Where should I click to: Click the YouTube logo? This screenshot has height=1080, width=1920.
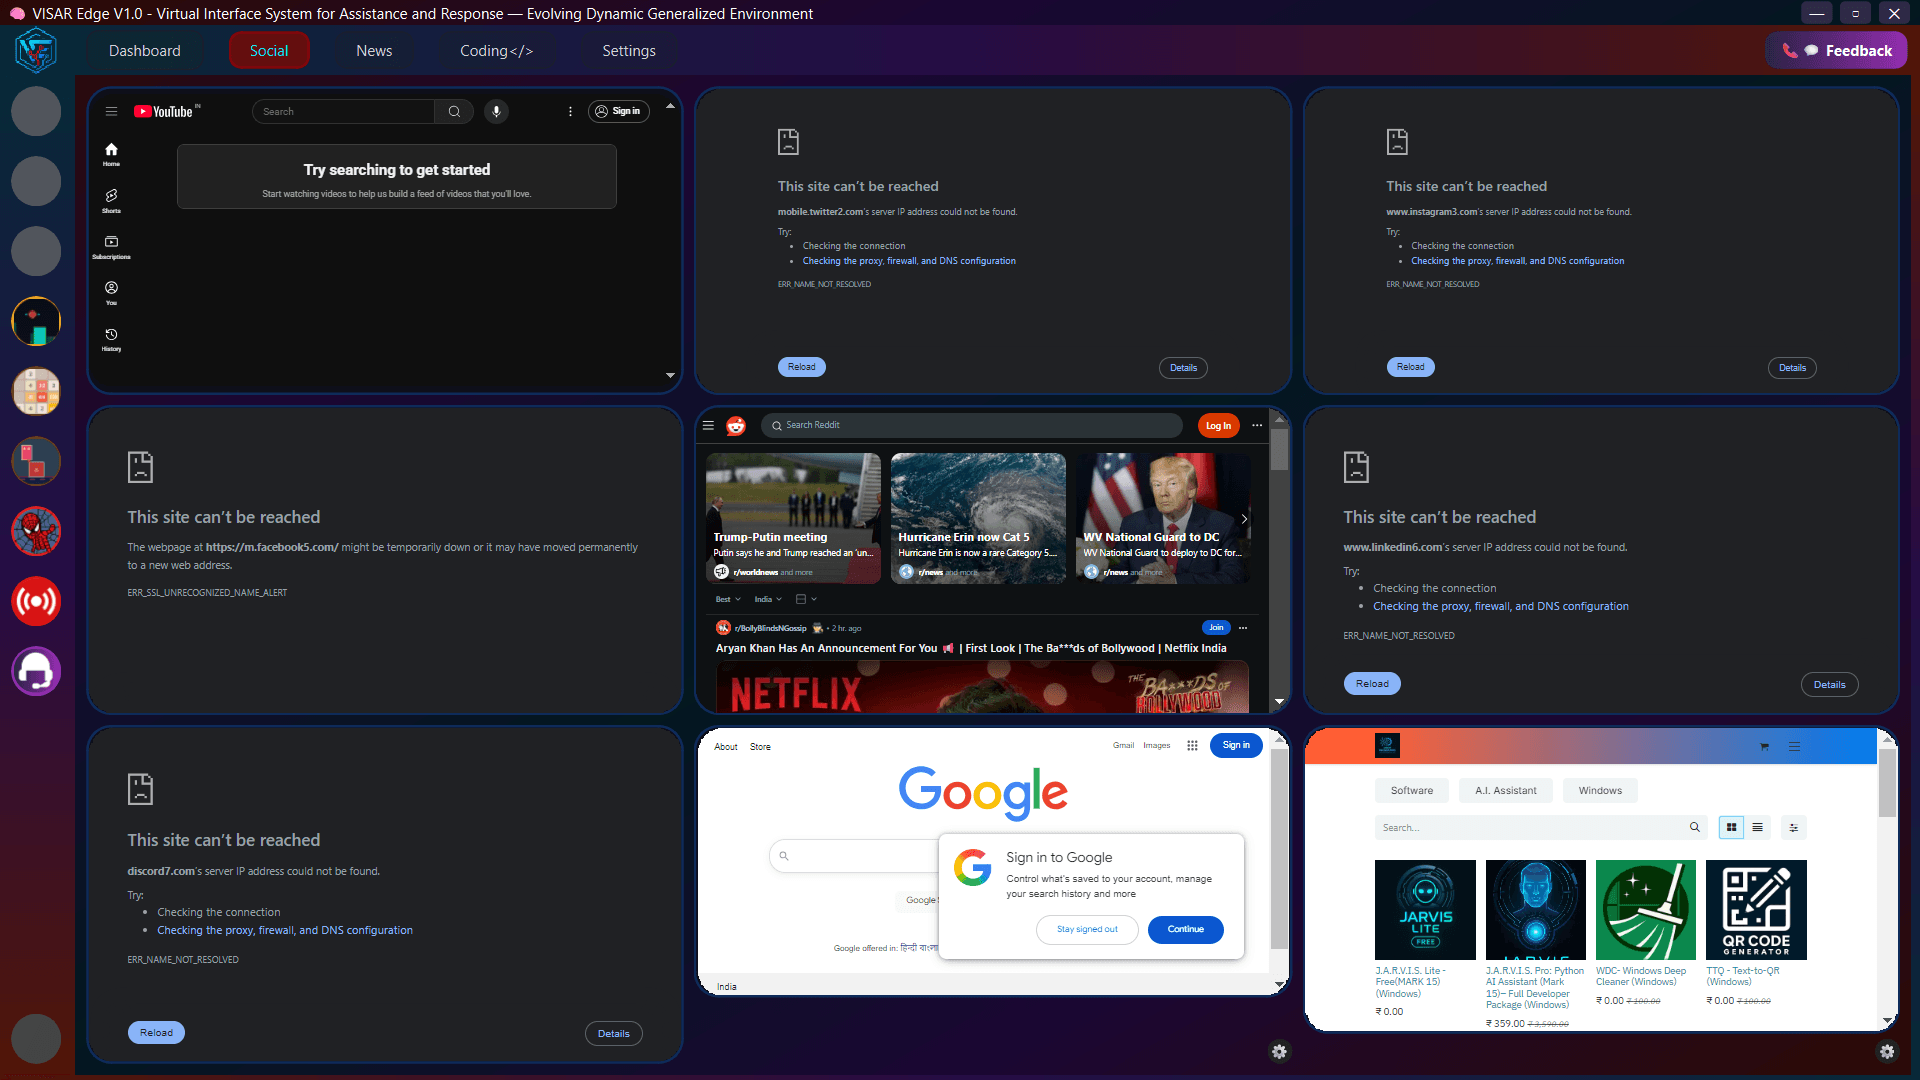pyautogui.click(x=166, y=111)
